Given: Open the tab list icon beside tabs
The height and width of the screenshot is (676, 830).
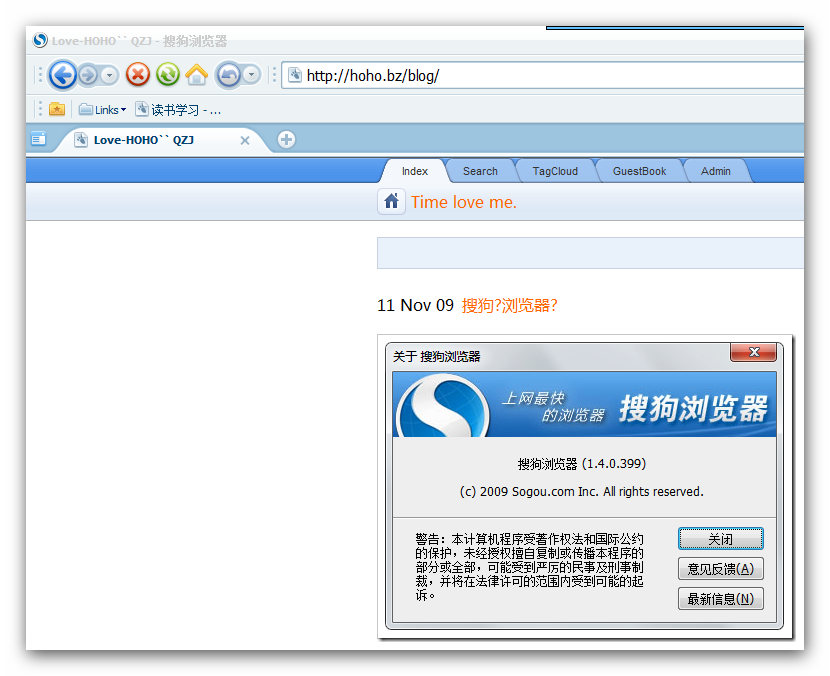Looking at the screenshot, I should point(39,139).
